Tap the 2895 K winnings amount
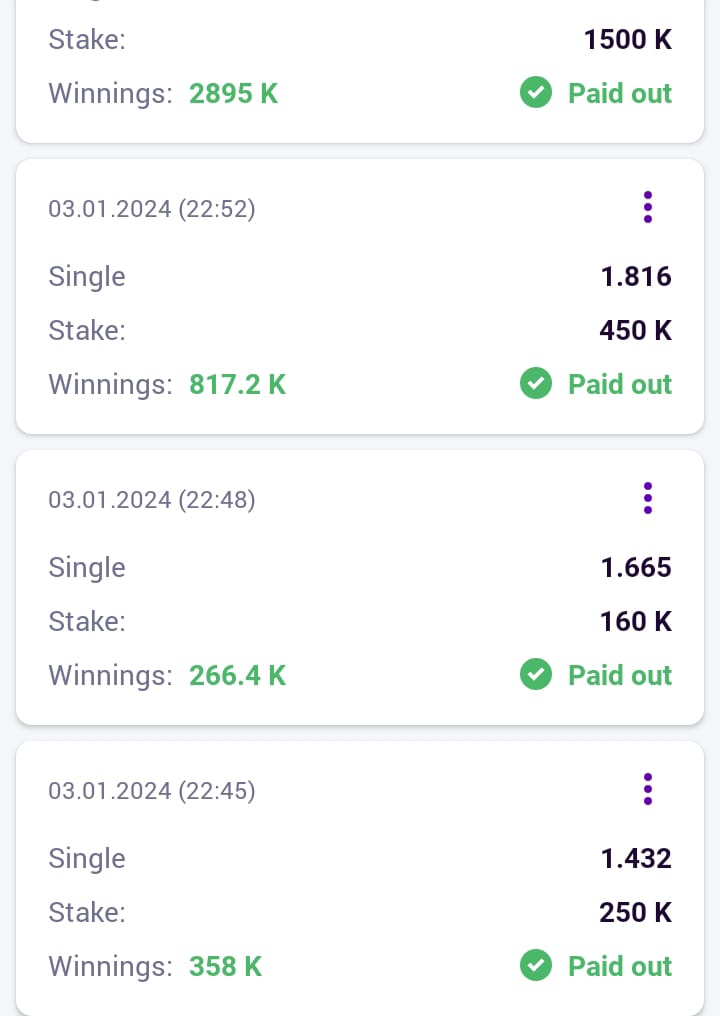This screenshot has width=720, height=1016. click(x=234, y=94)
